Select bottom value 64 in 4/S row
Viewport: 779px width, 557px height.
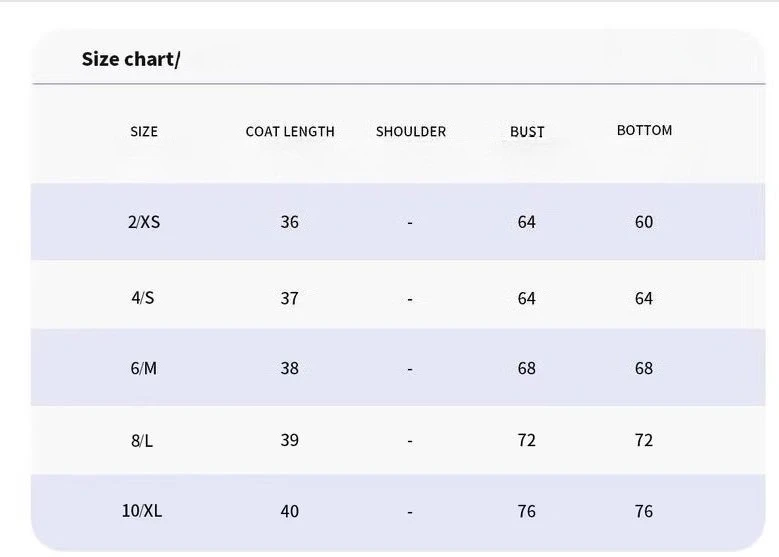(644, 298)
